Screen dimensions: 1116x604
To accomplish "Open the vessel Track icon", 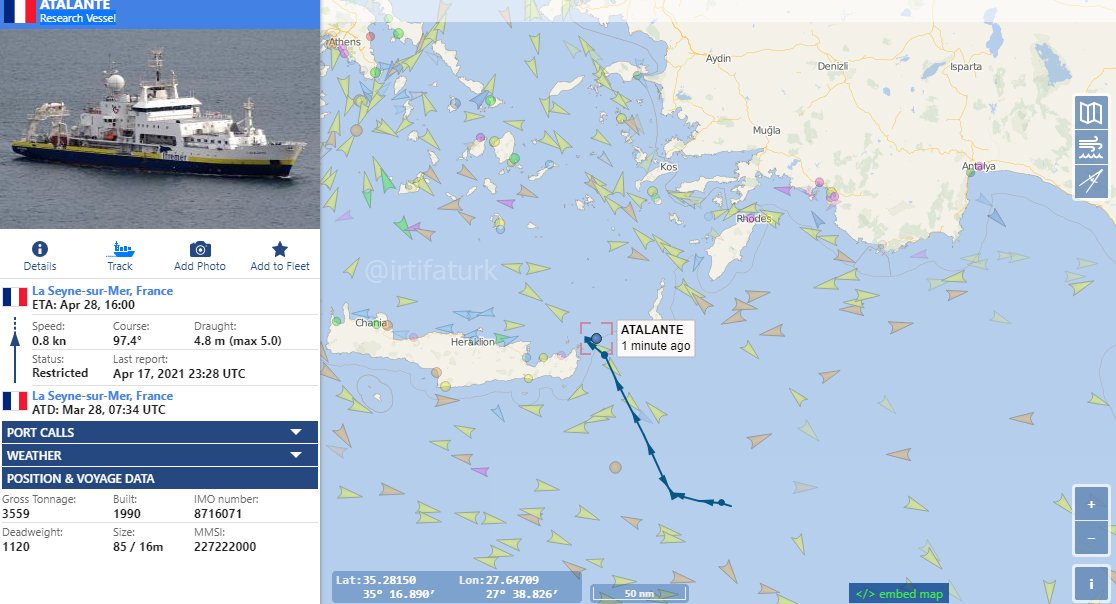I will point(120,249).
